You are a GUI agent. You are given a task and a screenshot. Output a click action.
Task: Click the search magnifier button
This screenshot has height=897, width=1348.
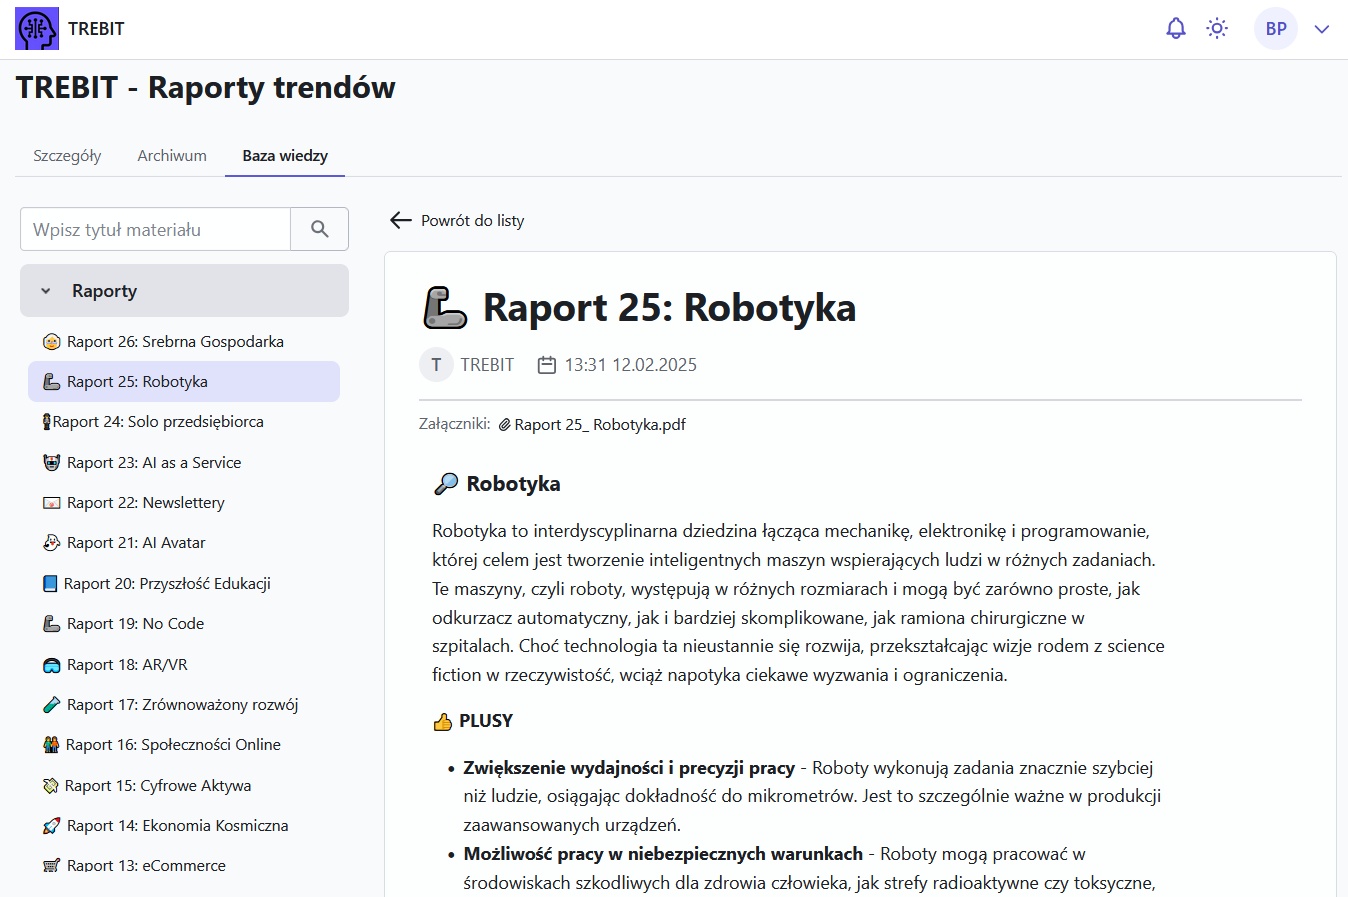click(x=320, y=229)
